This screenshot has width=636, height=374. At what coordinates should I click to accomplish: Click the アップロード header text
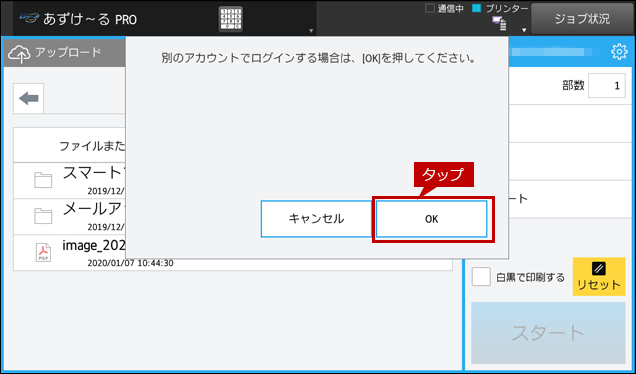point(68,52)
